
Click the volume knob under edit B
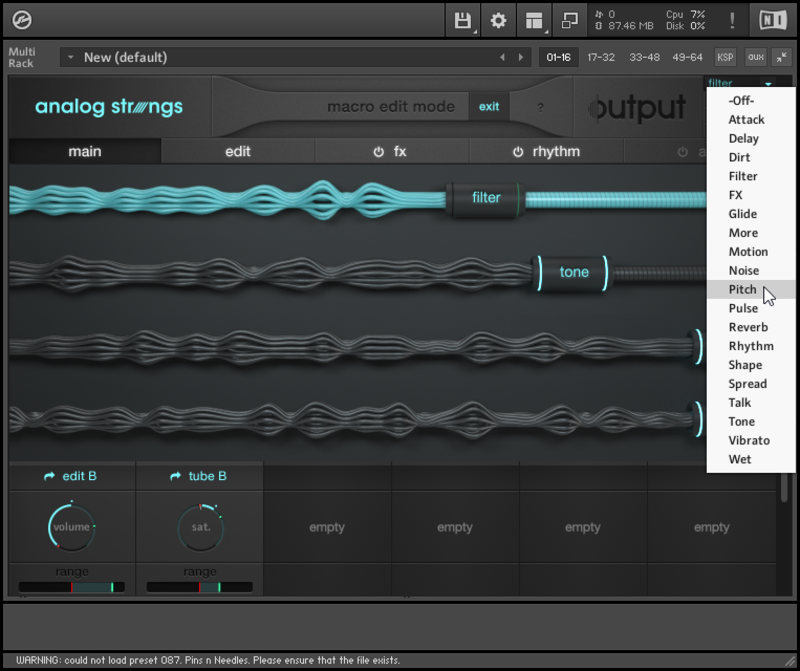click(72, 527)
